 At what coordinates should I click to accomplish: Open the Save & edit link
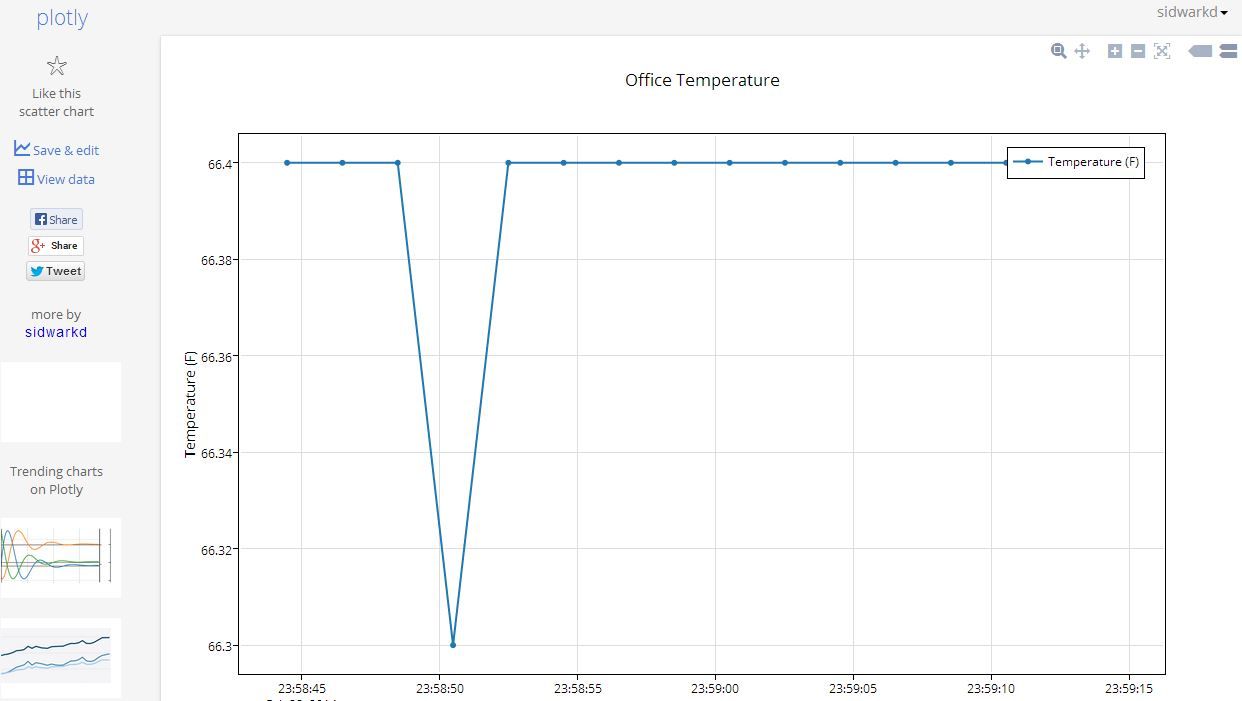[66, 150]
